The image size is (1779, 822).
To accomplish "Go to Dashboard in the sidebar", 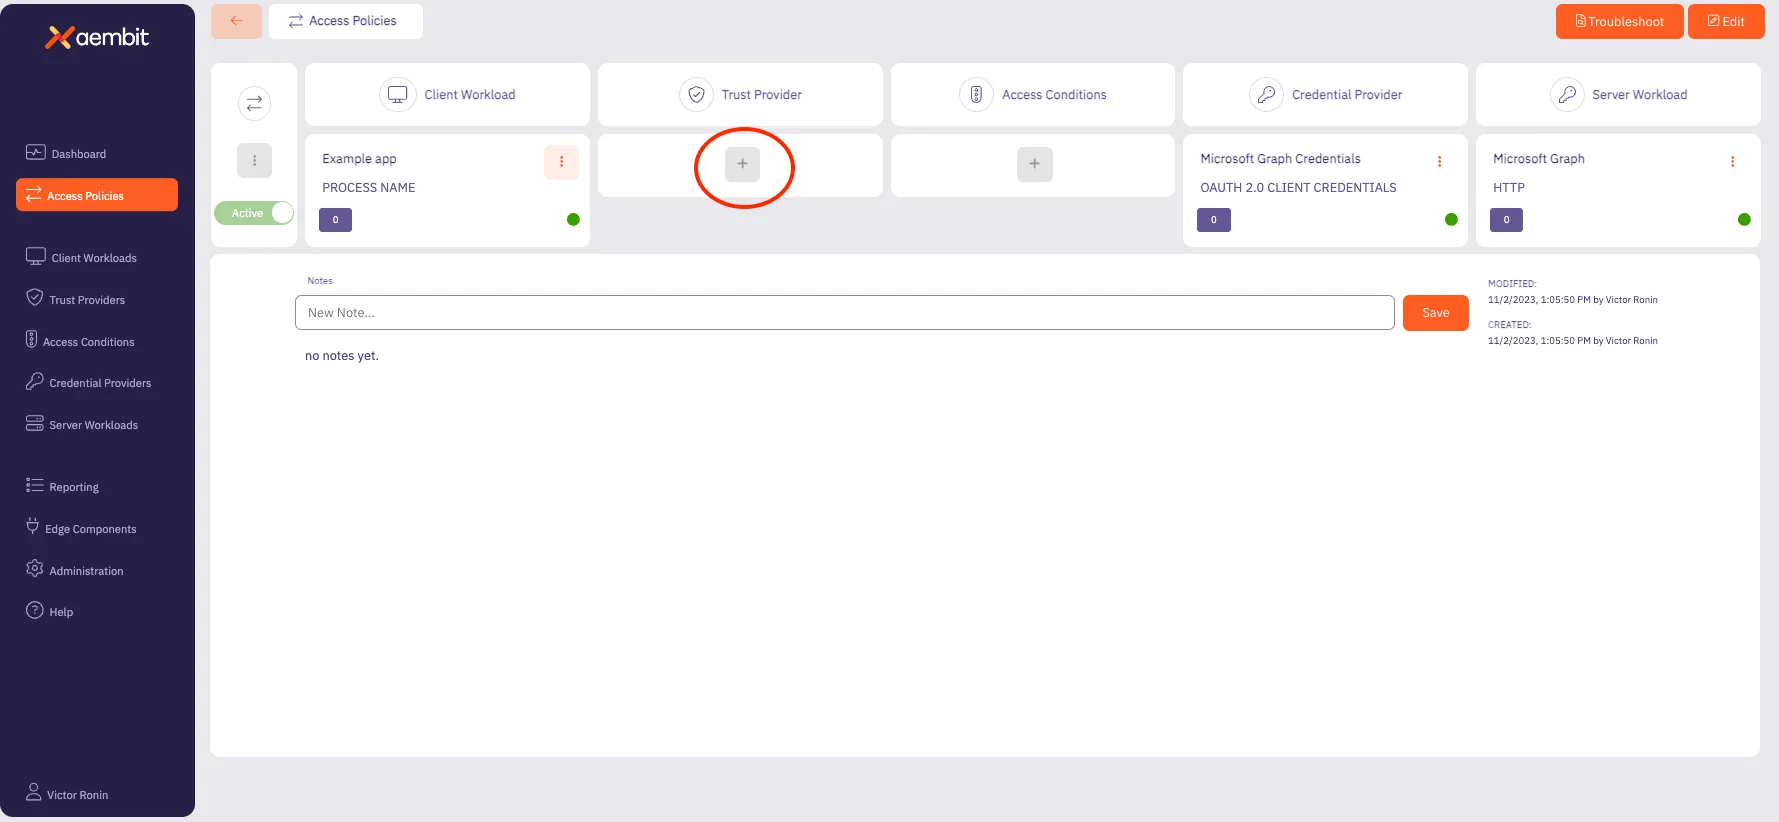I will pos(78,154).
